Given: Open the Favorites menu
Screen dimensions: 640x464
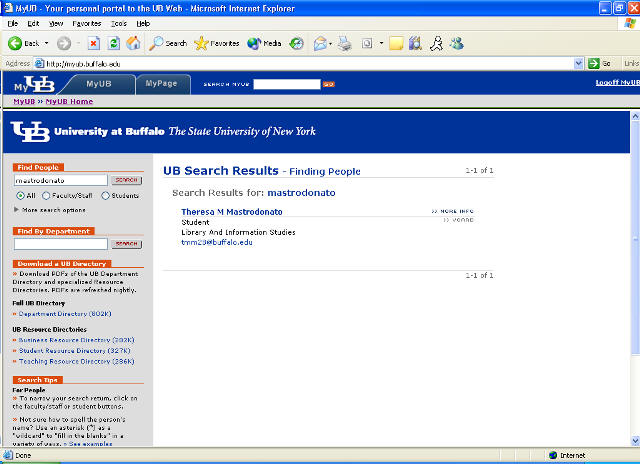Looking at the screenshot, I should coord(87,24).
